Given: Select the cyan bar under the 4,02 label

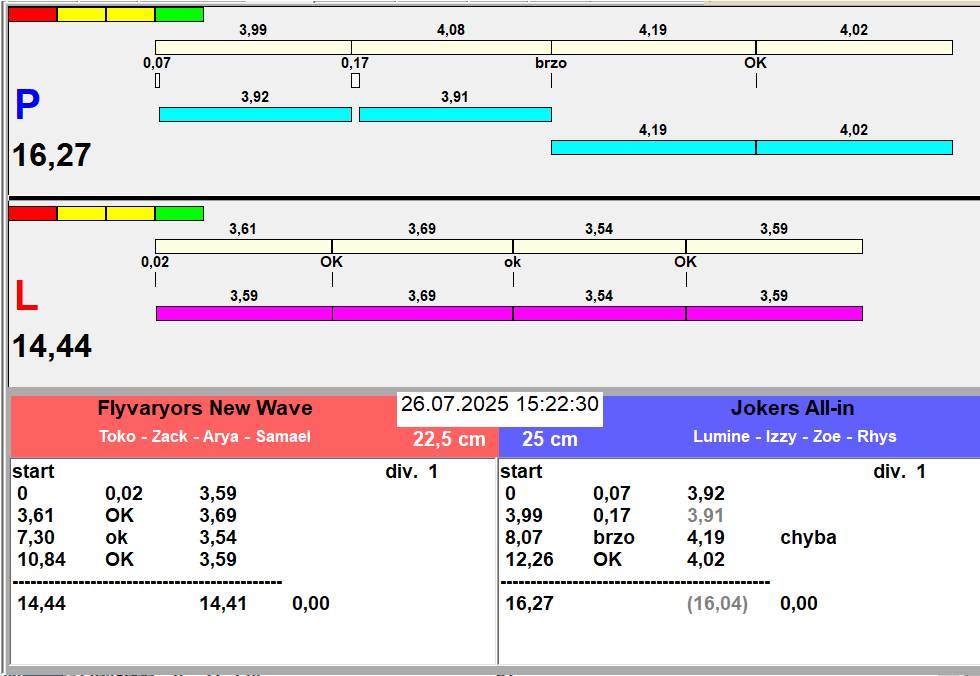Looking at the screenshot, I should (x=854, y=147).
